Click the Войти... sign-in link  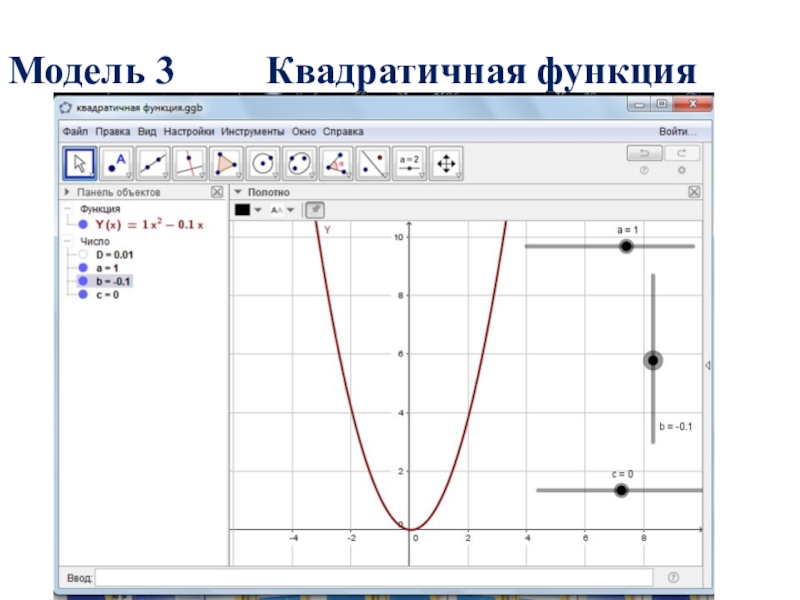coord(678,132)
